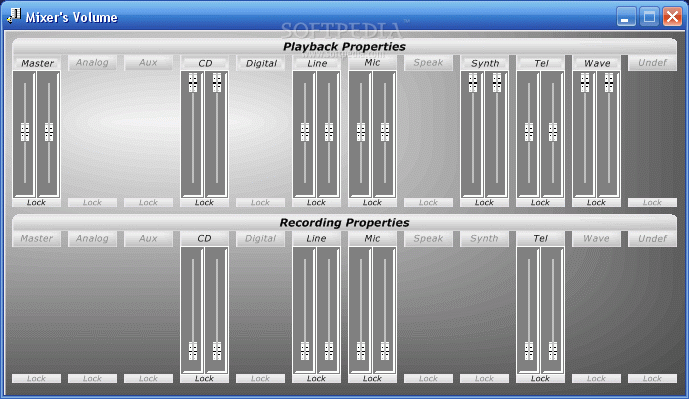Toggle Lock under Playback Tel

coord(540,203)
